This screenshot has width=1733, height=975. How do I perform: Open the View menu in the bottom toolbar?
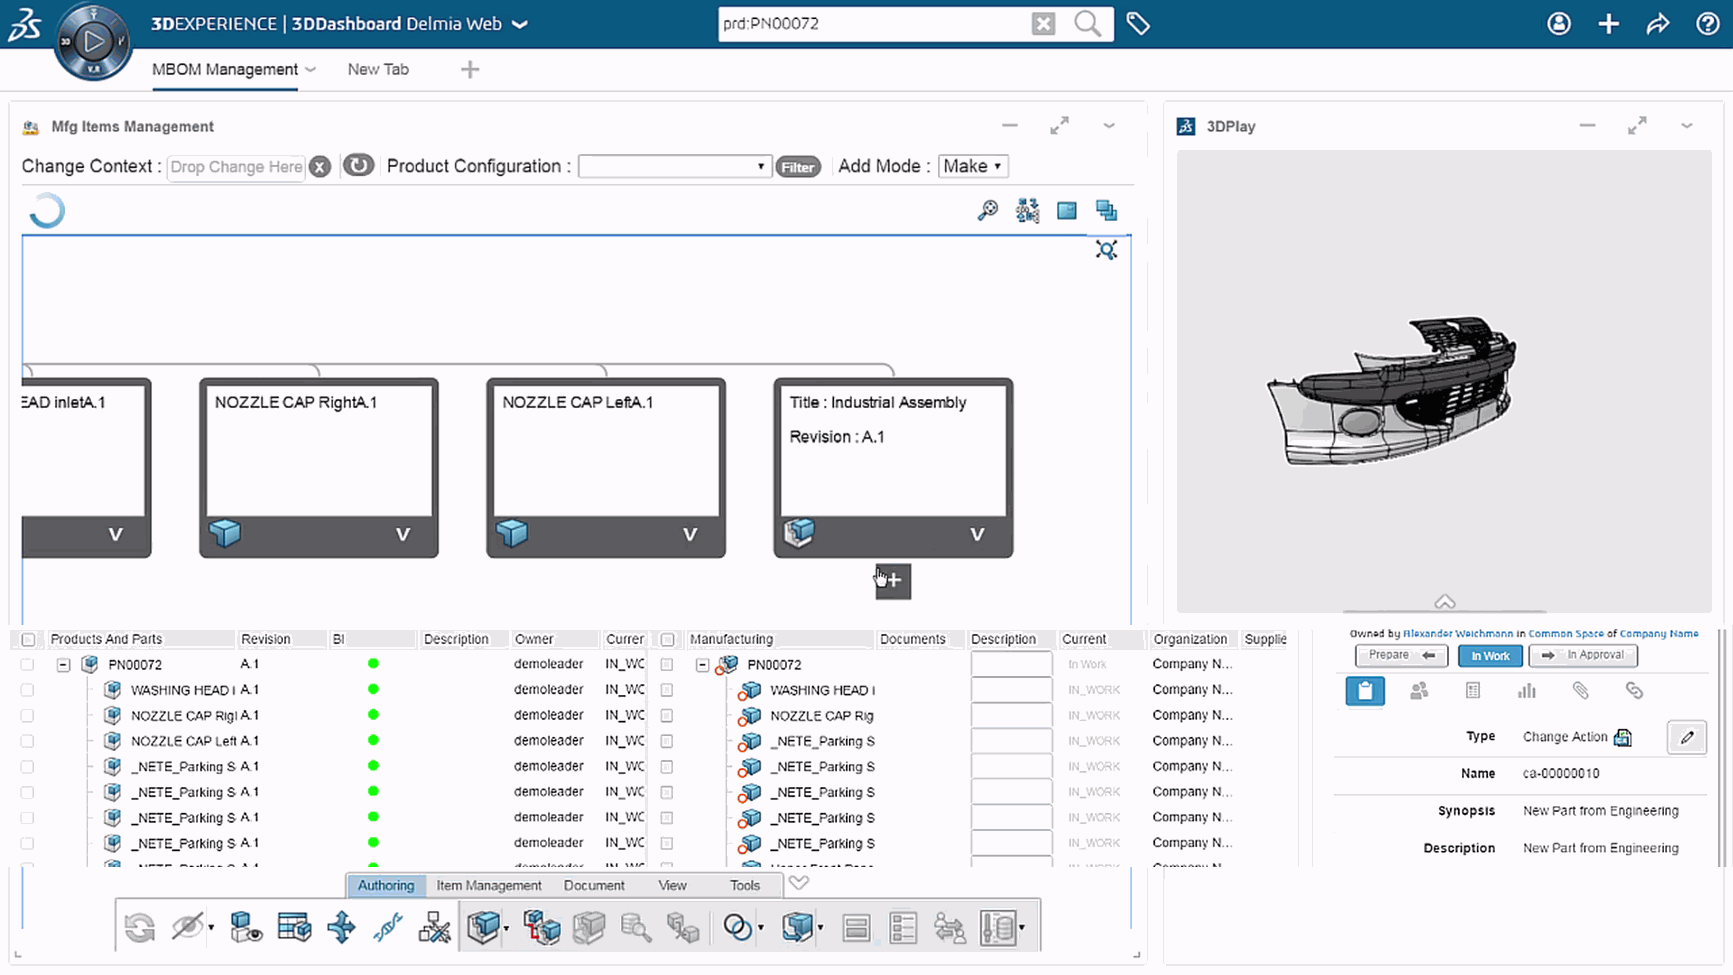672,885
